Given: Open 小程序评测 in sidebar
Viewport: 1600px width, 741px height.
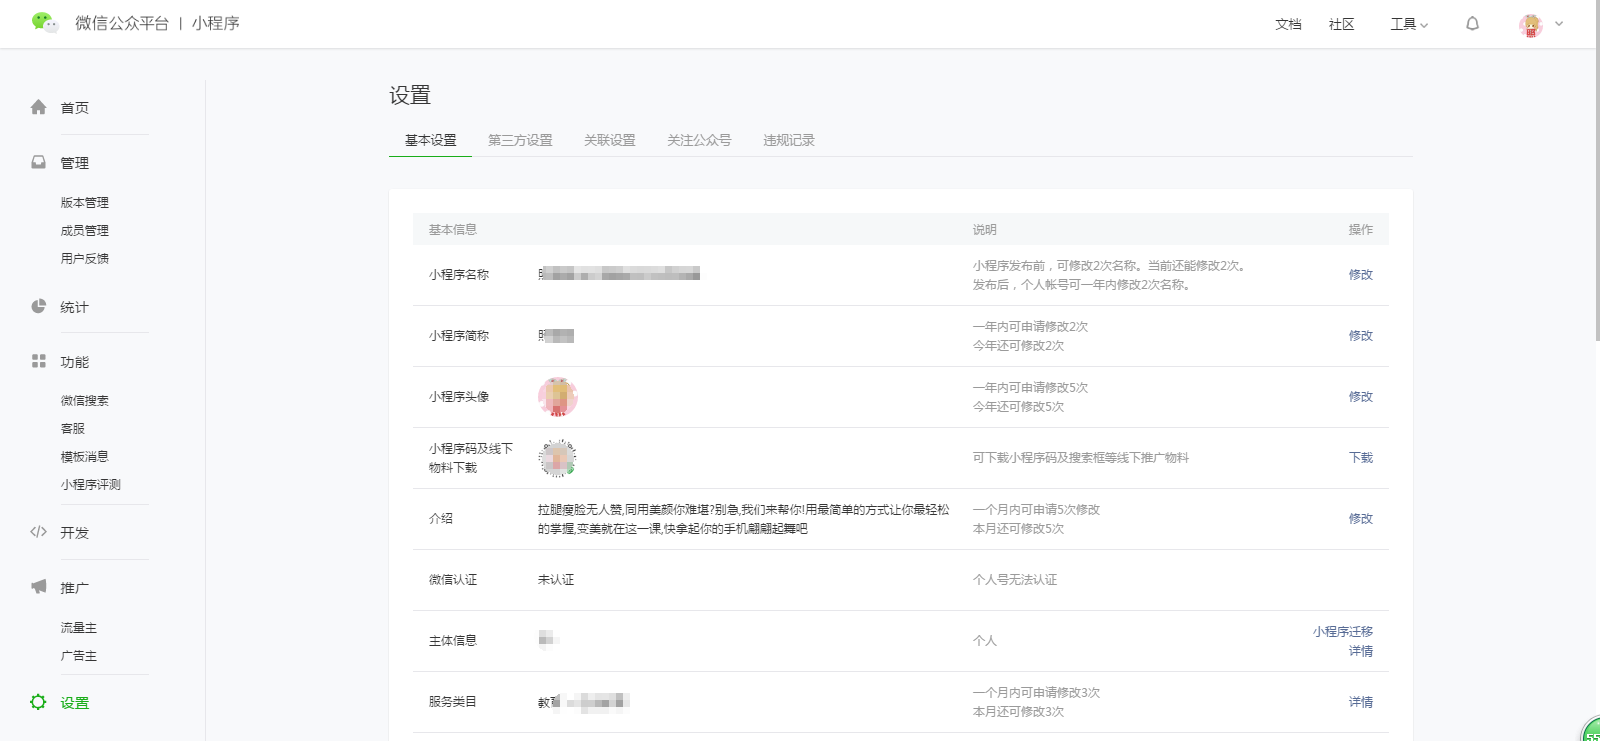Looking at the screenshot, I should [90, 485].
